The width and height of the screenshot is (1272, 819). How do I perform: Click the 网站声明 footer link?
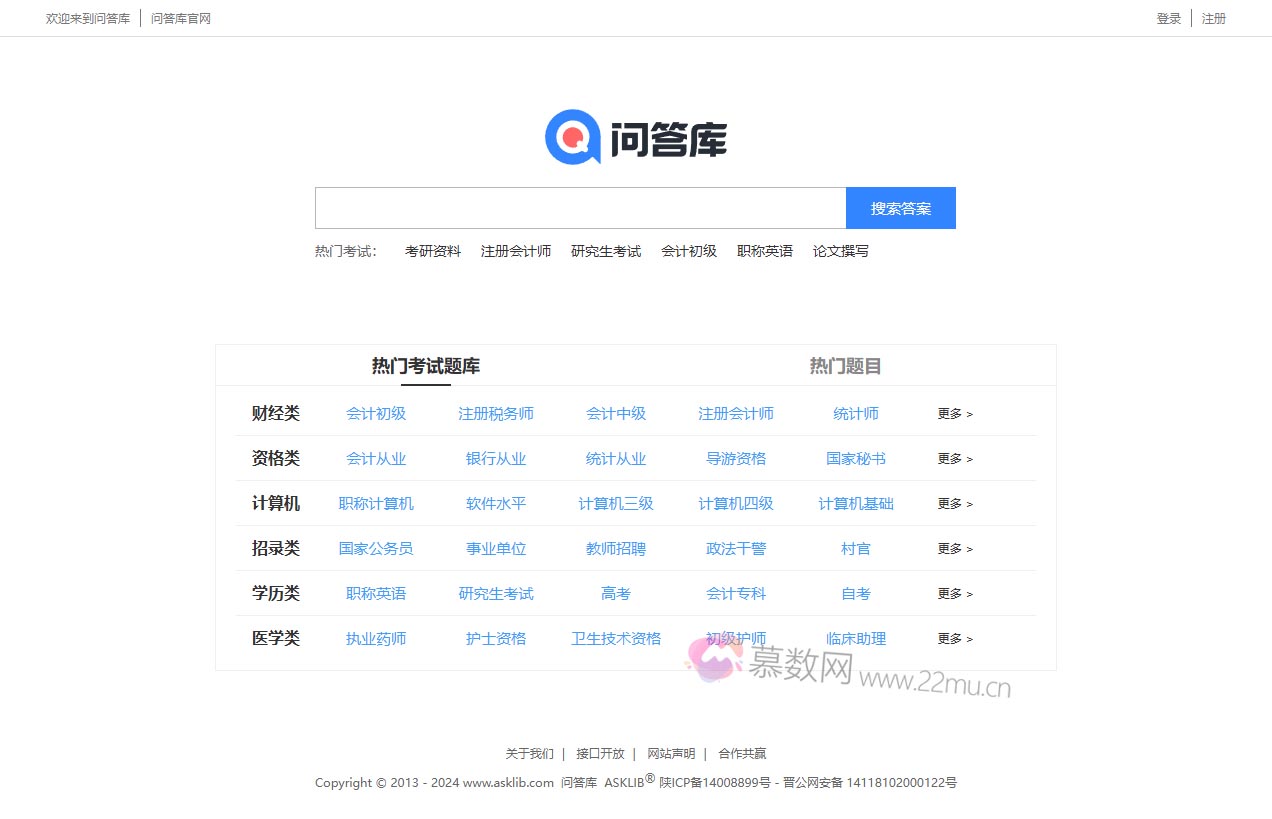[672, 753]
